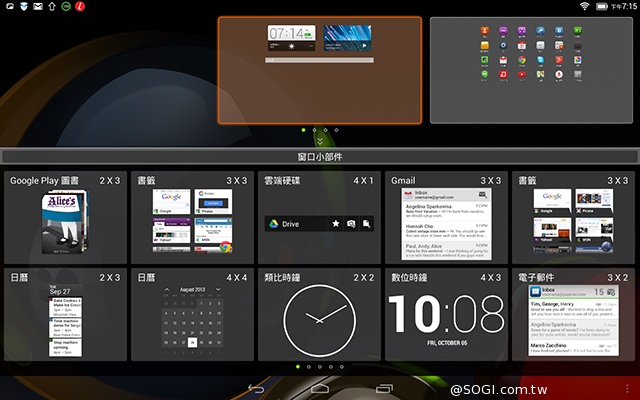Switch to the second home-screen page dot
Viewport: 640px width, 400px height.
pyautogui.click(x=314, y=130)
